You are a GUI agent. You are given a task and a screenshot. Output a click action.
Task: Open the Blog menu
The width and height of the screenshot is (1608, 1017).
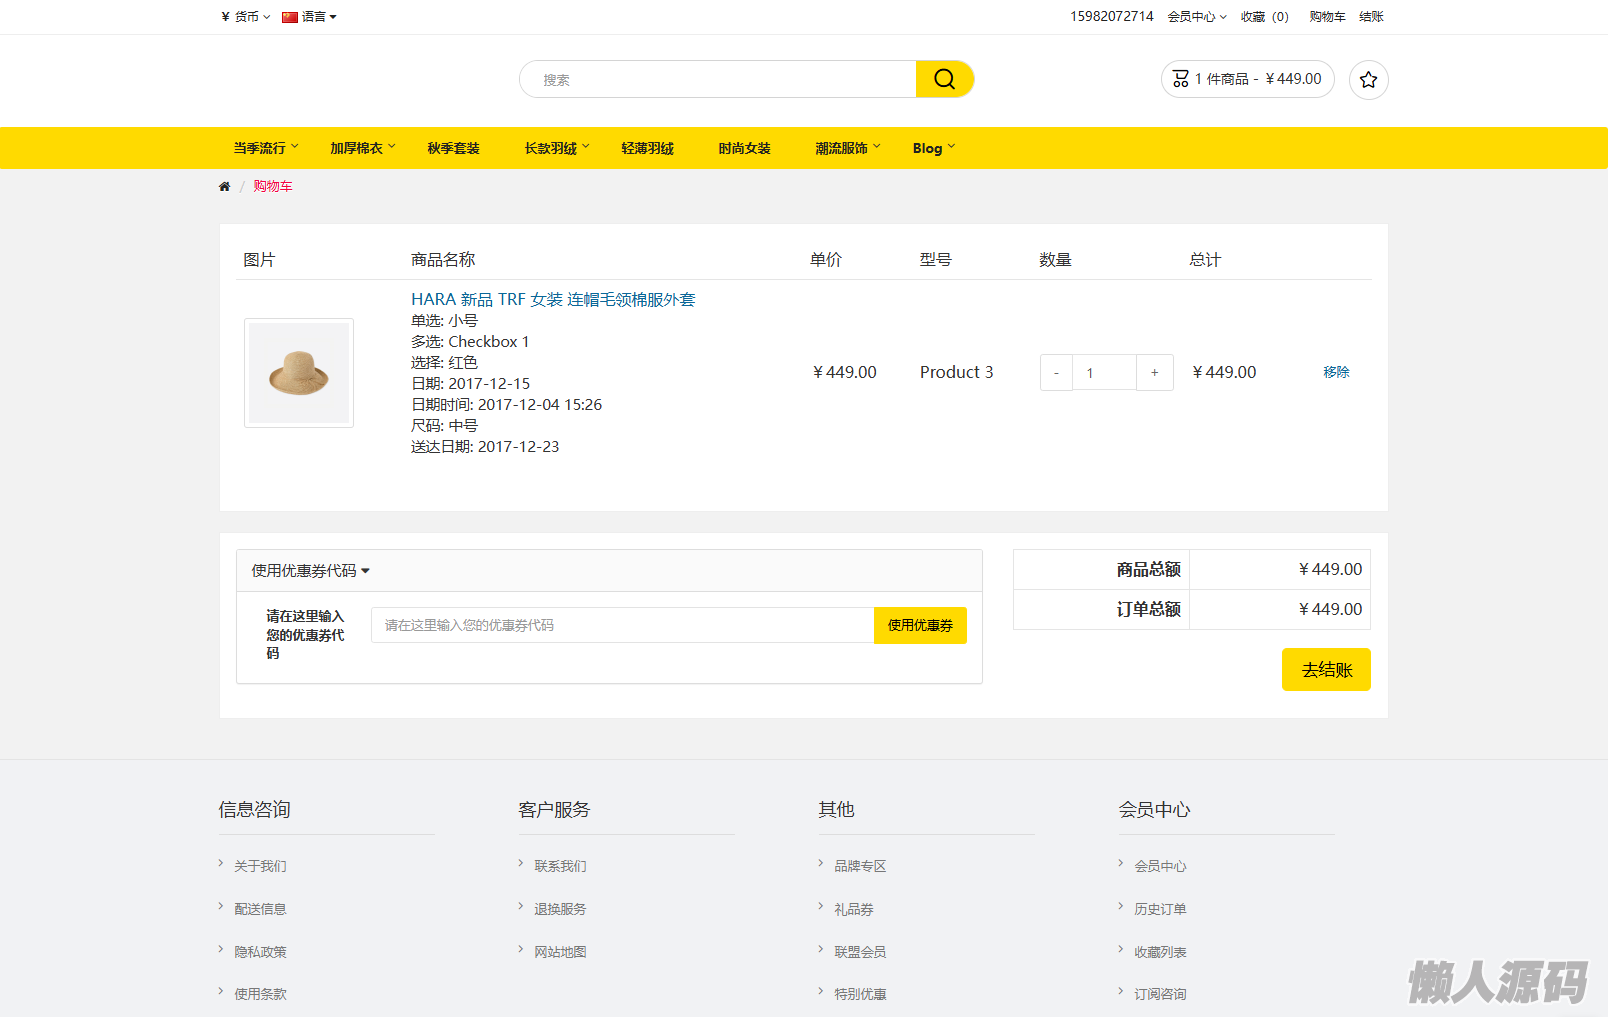click(x=933, y=148)
